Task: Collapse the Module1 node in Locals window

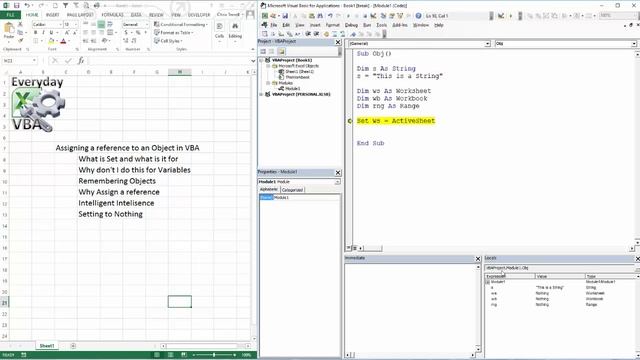Action: click(487, 282)
